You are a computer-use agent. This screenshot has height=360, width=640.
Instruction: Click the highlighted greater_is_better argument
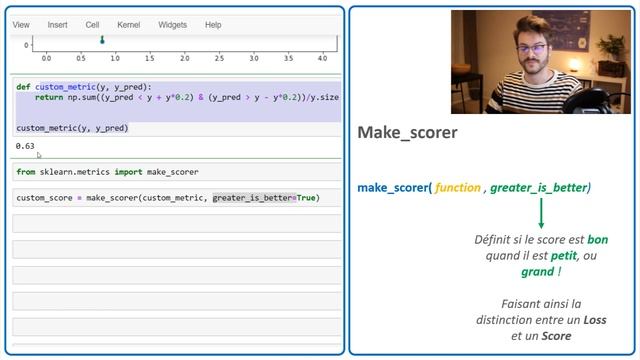pos(254,198)
